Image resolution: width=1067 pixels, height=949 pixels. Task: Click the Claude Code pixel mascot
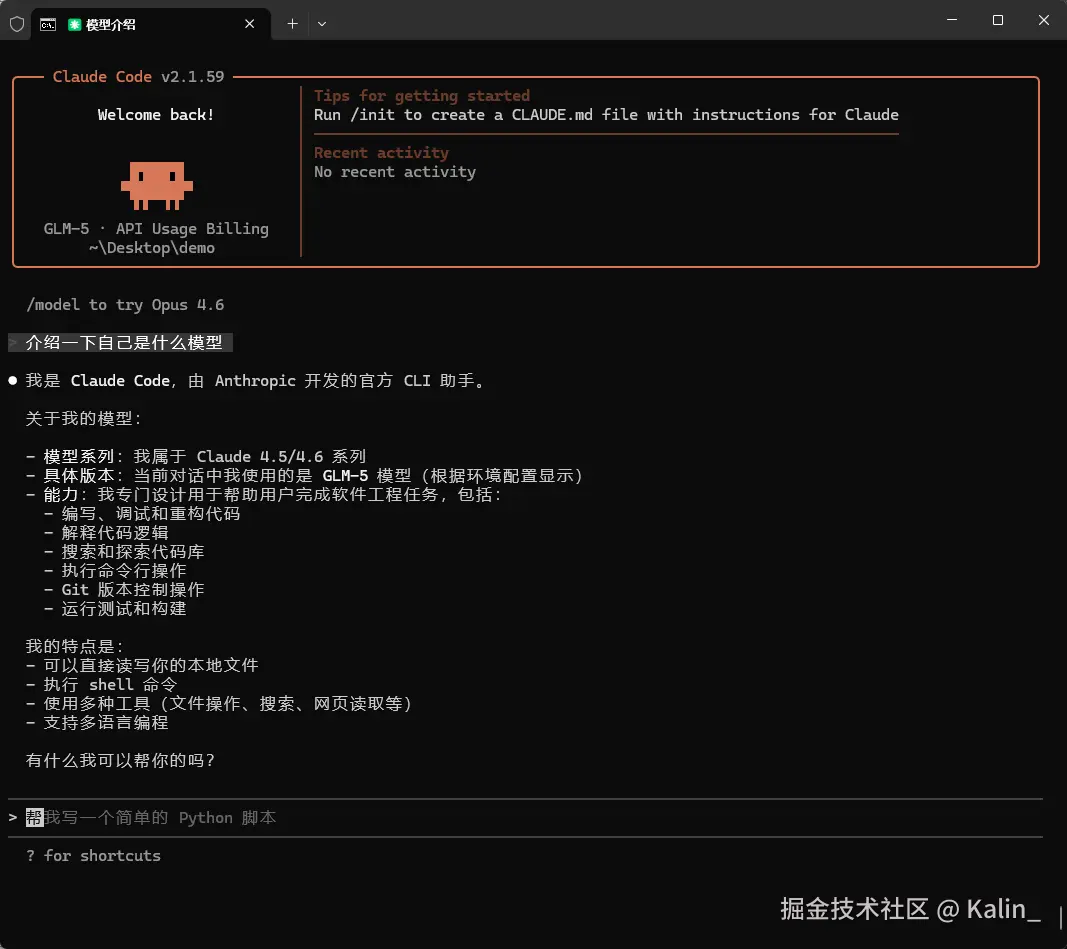point(157,185)
